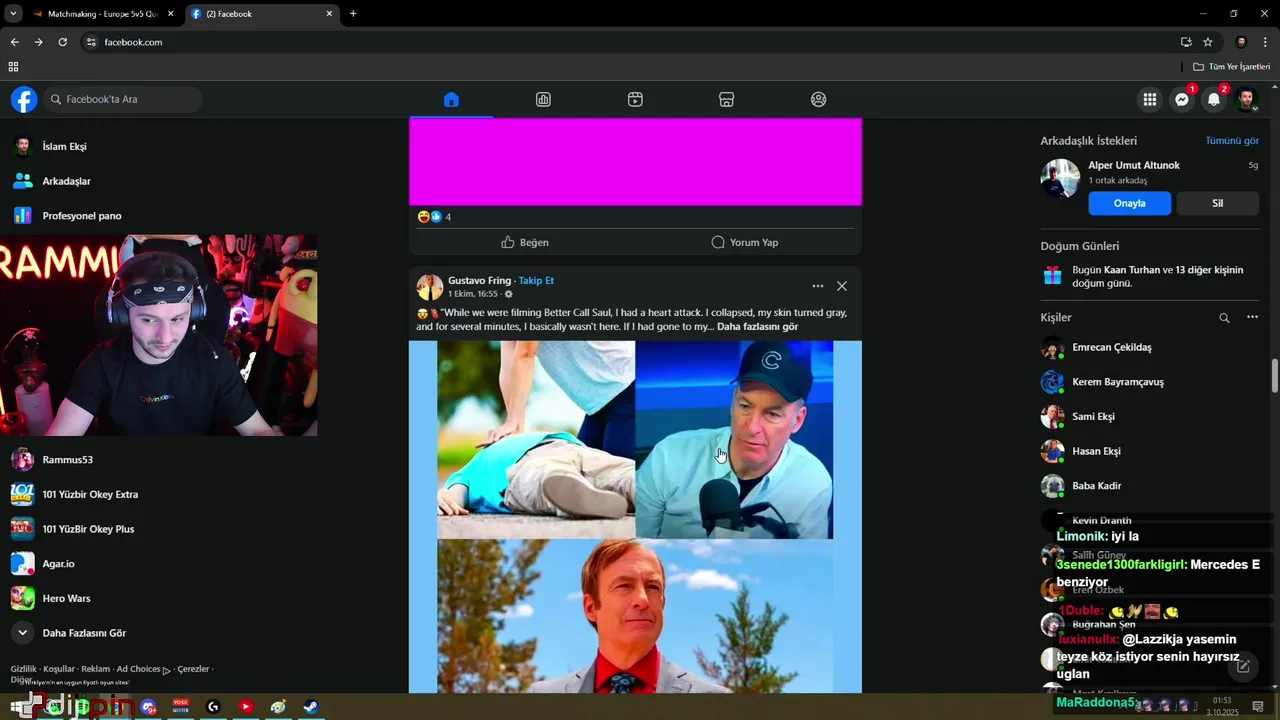Expand post text with Daha fazlasını gör
Viewport: 1280px width, 720px height.
click(757, 326)
